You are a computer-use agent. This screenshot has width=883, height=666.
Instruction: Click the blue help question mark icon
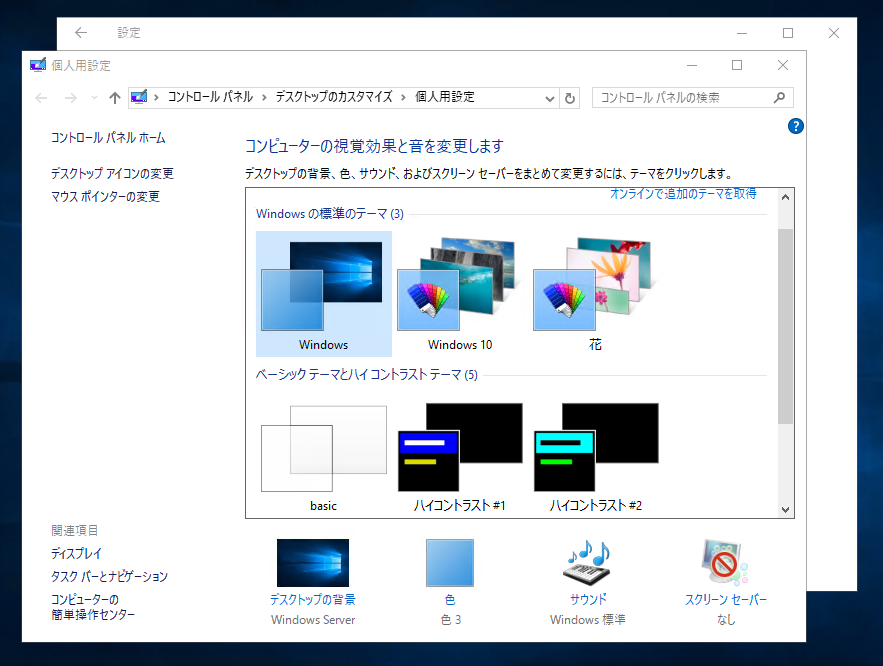[x=795, y=126]
